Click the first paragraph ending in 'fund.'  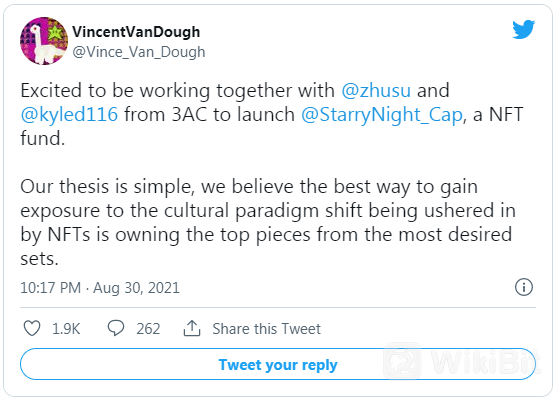[x=272, y=114]
